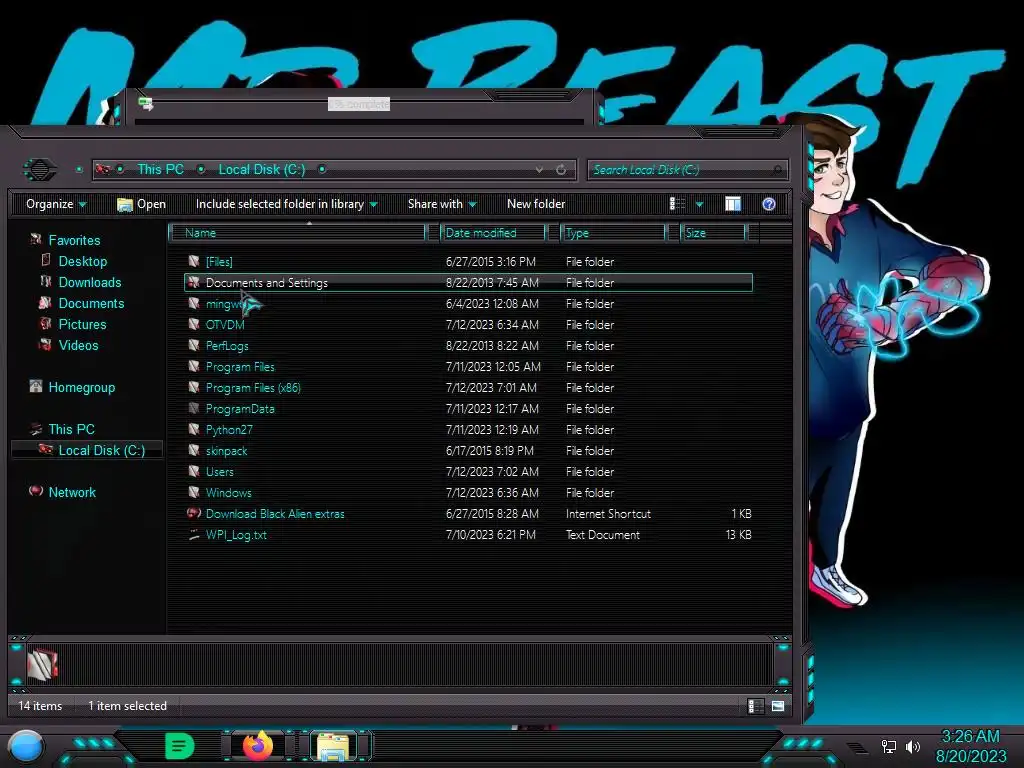Open Desktop in the navigation pane
Viewport: 1024px width, 768px height.
[x=82, y=261]
